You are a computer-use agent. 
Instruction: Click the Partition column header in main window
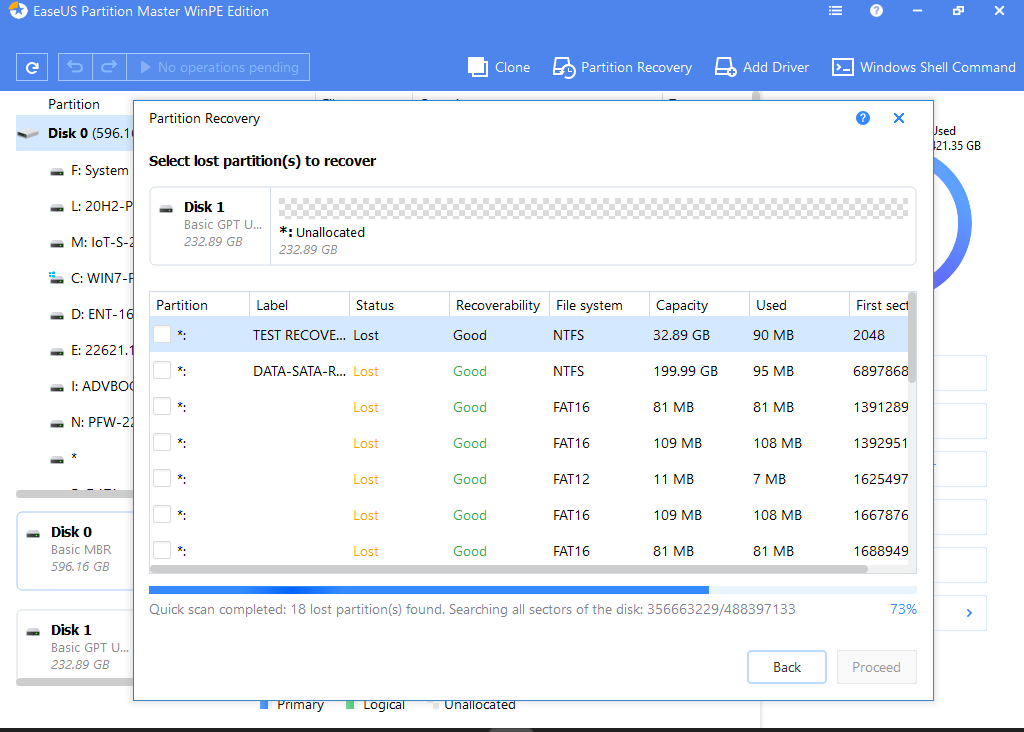pos(74,104)
